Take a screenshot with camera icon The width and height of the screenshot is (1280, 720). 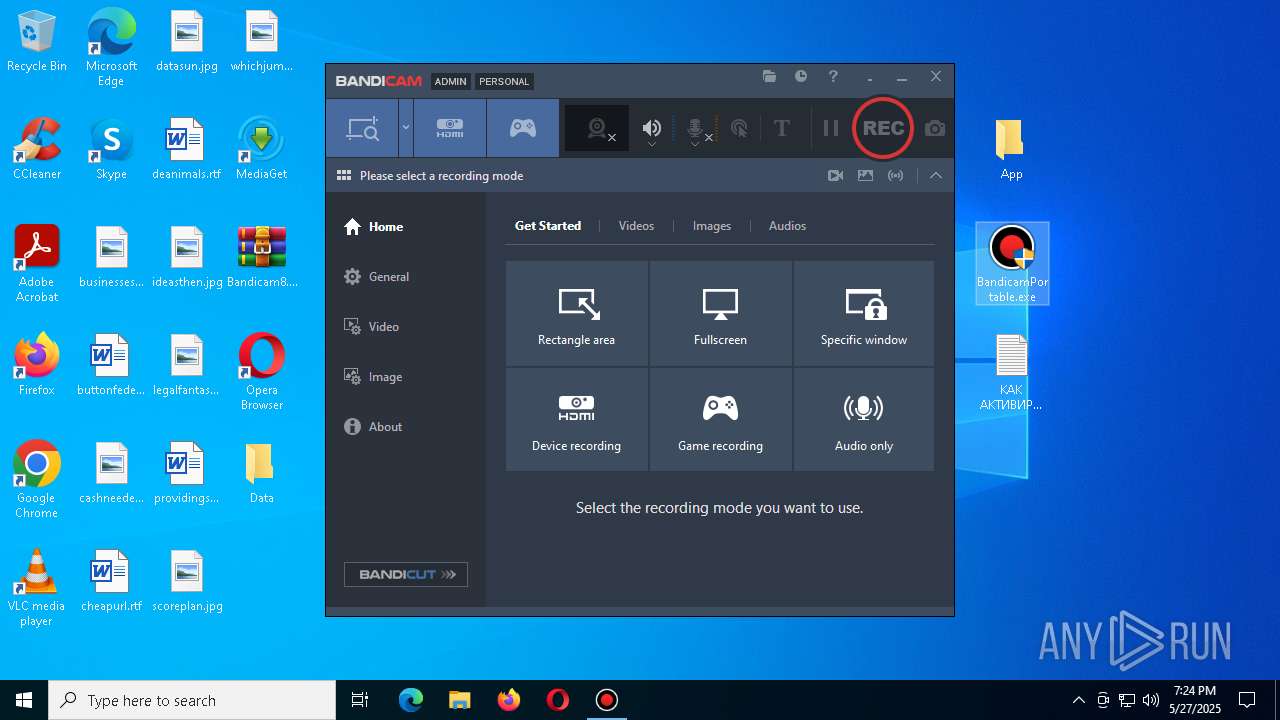point(935,128)
